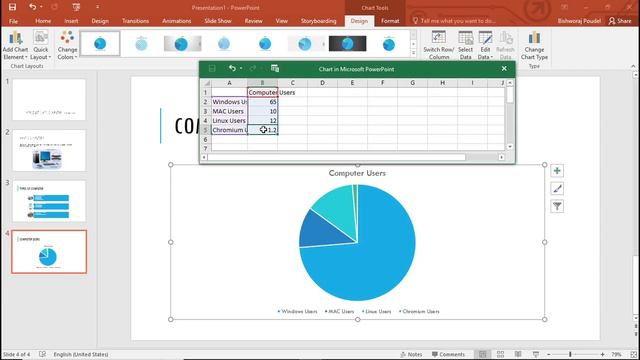Close the Chart in Microsoft PowerPoint data window
Viewport: 640px width, 360px height.
click(x=504, y=69)
